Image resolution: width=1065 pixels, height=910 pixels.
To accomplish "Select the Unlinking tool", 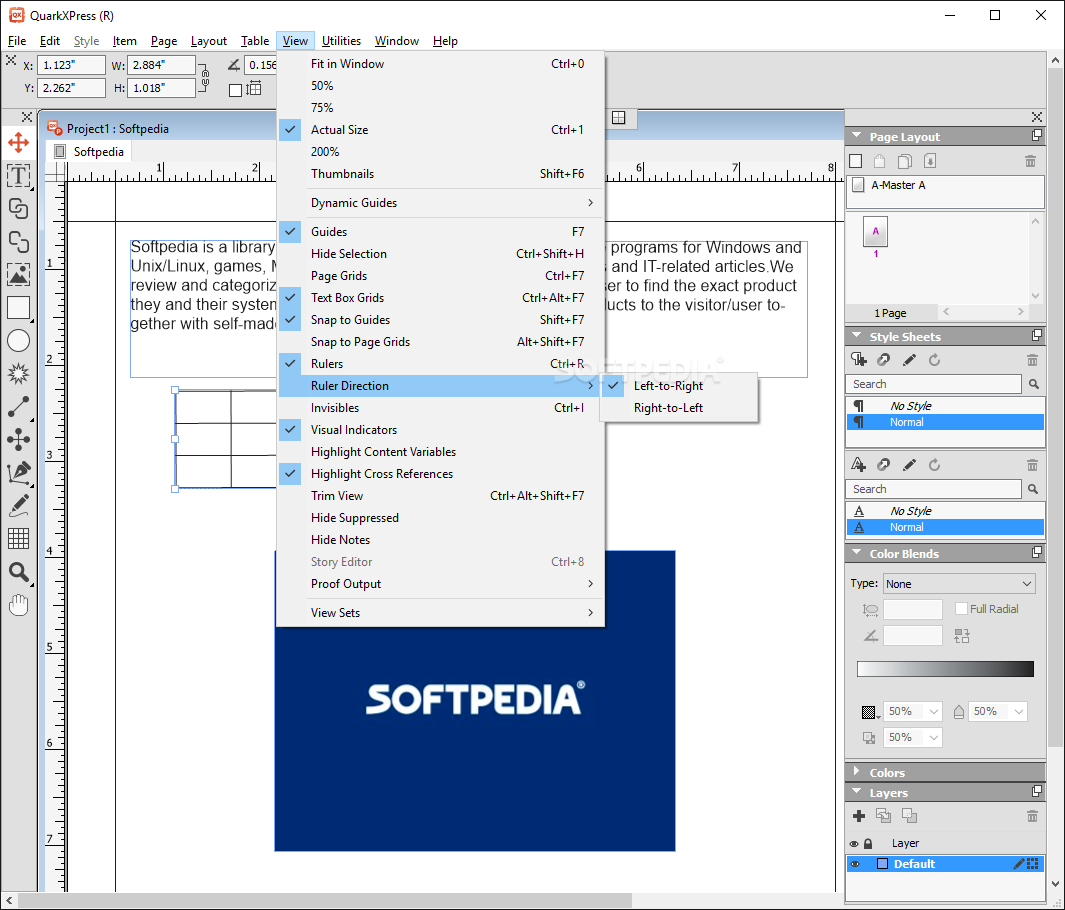I will tap(18, 242).
